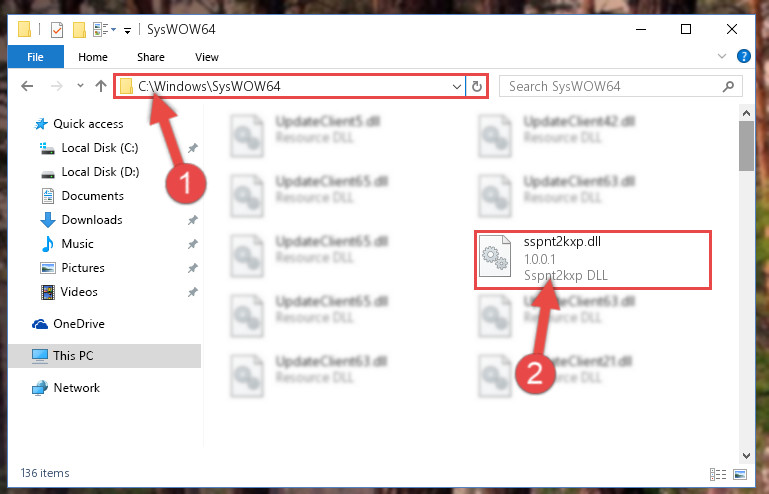
Task: Go up one folder level arrow
Action: (101, 86)
